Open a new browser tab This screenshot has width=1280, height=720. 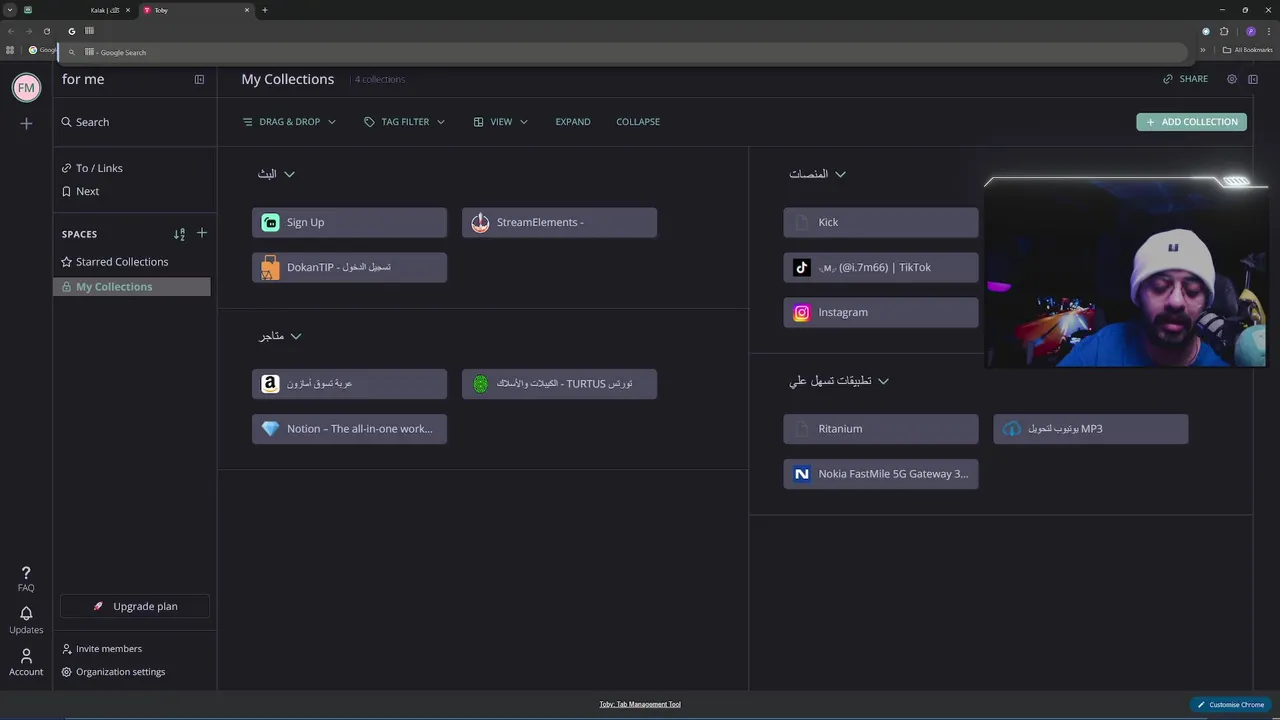point(264,10)
